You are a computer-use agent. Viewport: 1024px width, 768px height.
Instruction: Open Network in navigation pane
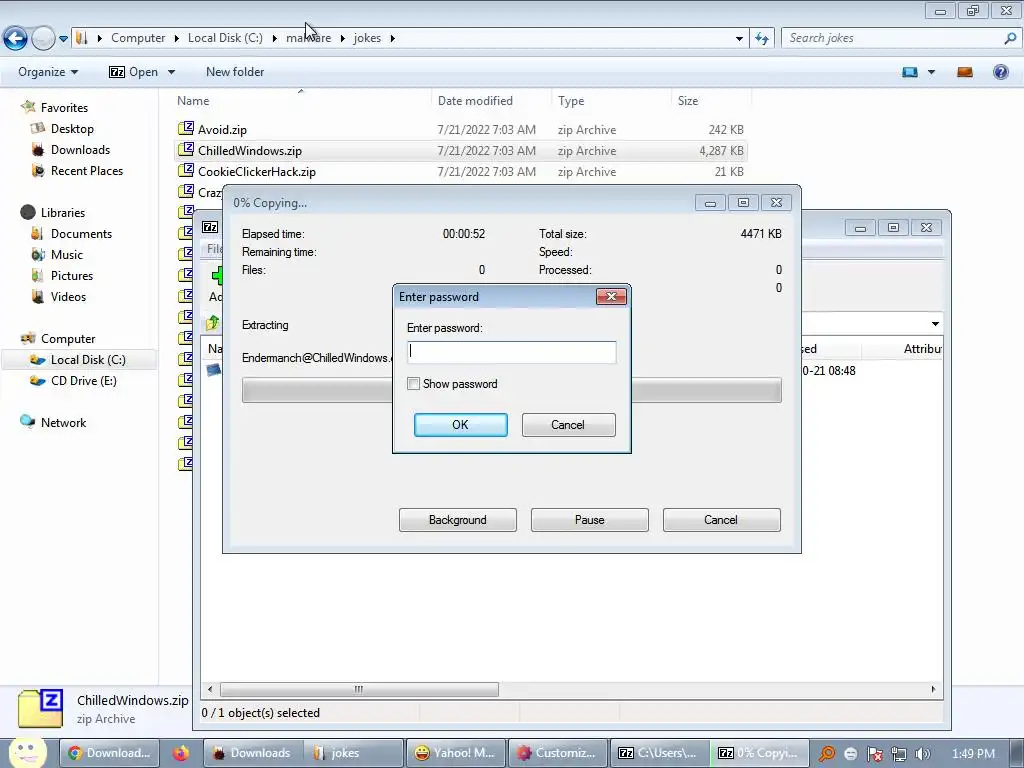[63, 423]
